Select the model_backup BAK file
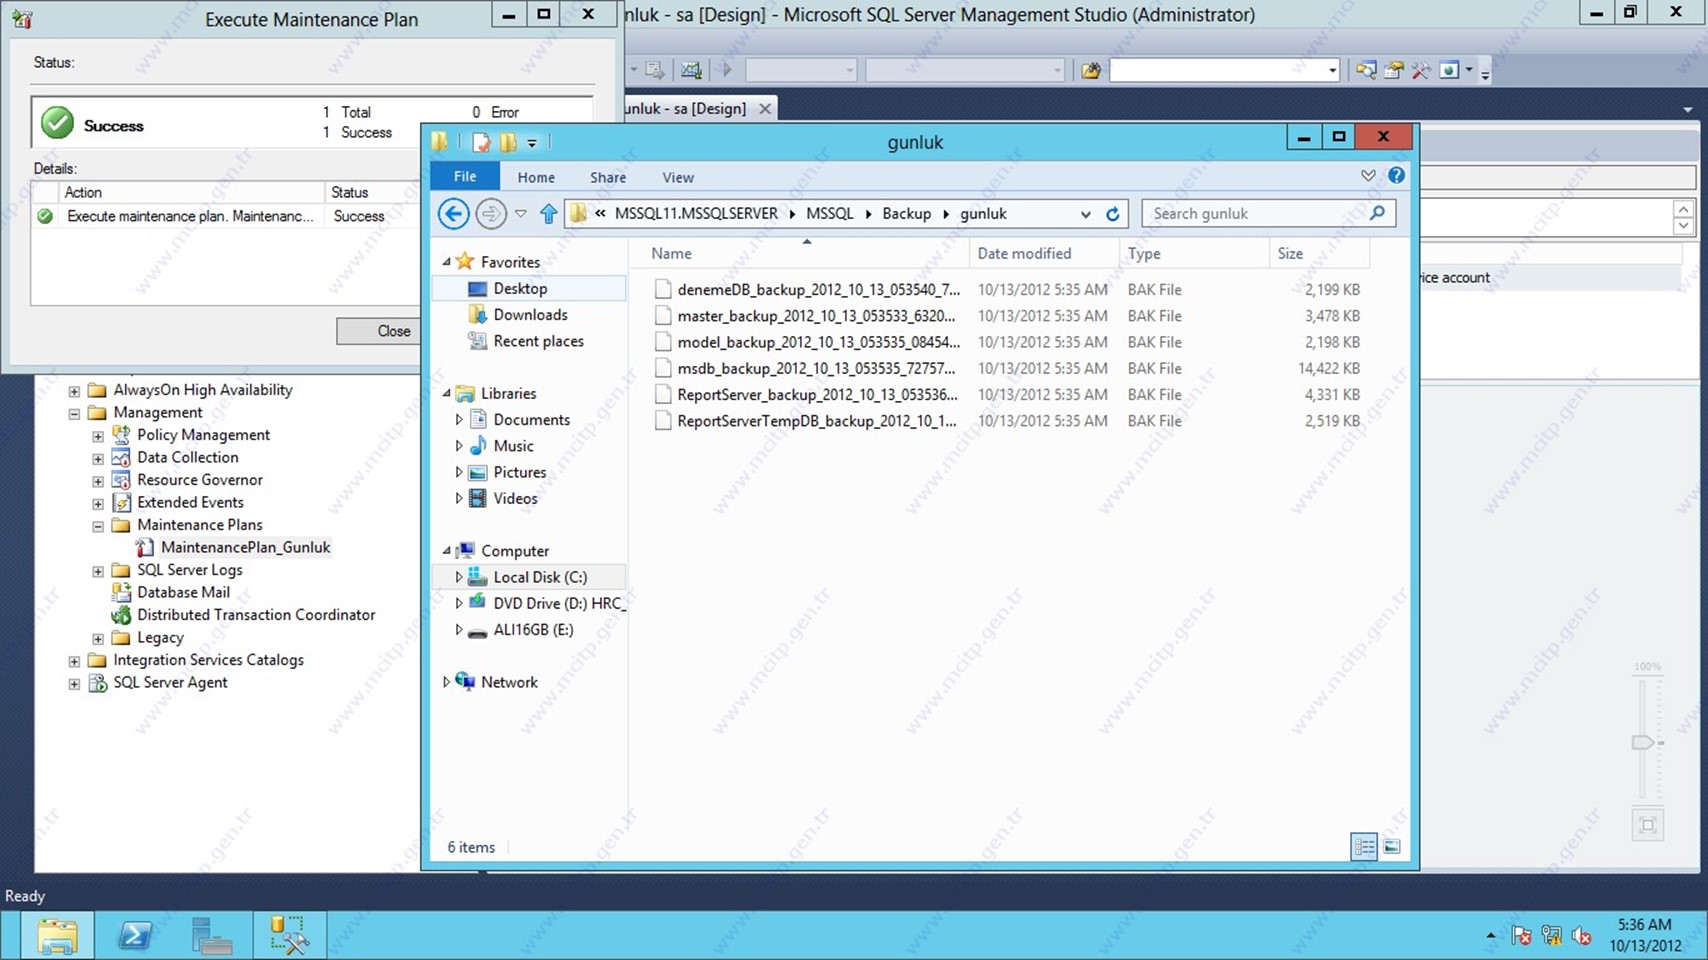1708x960 pixels. coord(818,342)
